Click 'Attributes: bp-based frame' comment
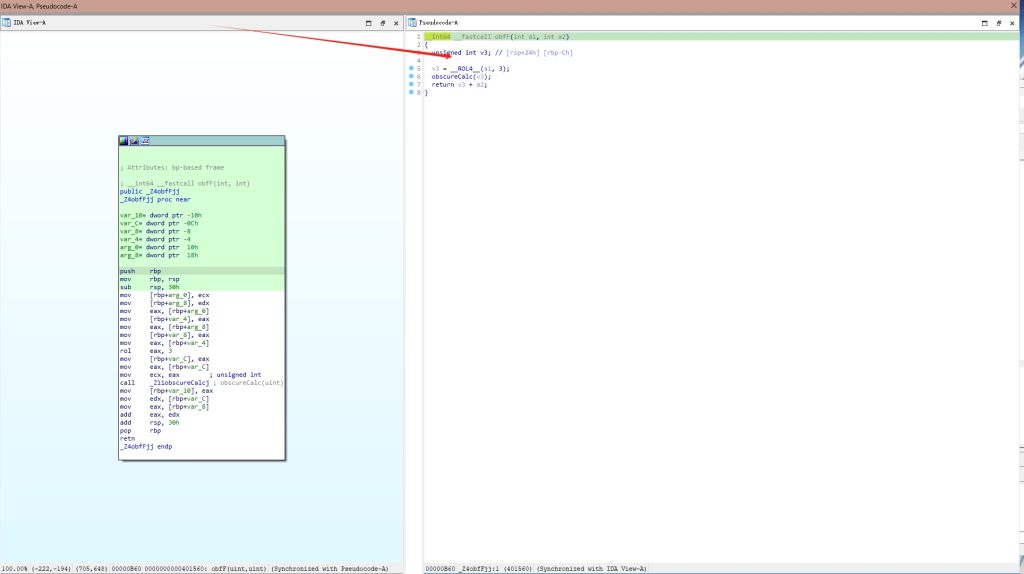Image resolution: width=1024 pixels, height=574 pixels. point(172,167)
